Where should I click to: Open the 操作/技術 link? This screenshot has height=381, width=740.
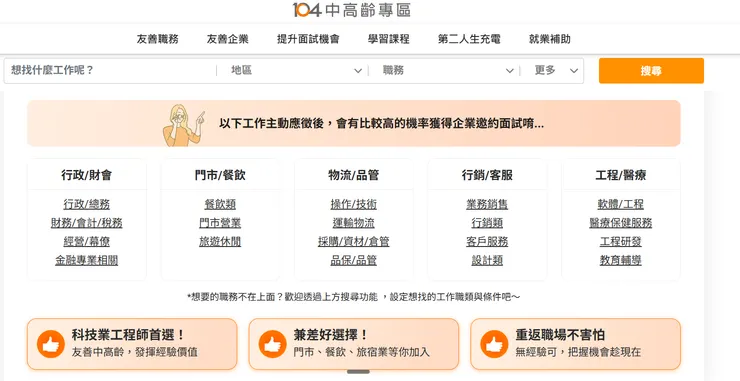coord(353,204)
